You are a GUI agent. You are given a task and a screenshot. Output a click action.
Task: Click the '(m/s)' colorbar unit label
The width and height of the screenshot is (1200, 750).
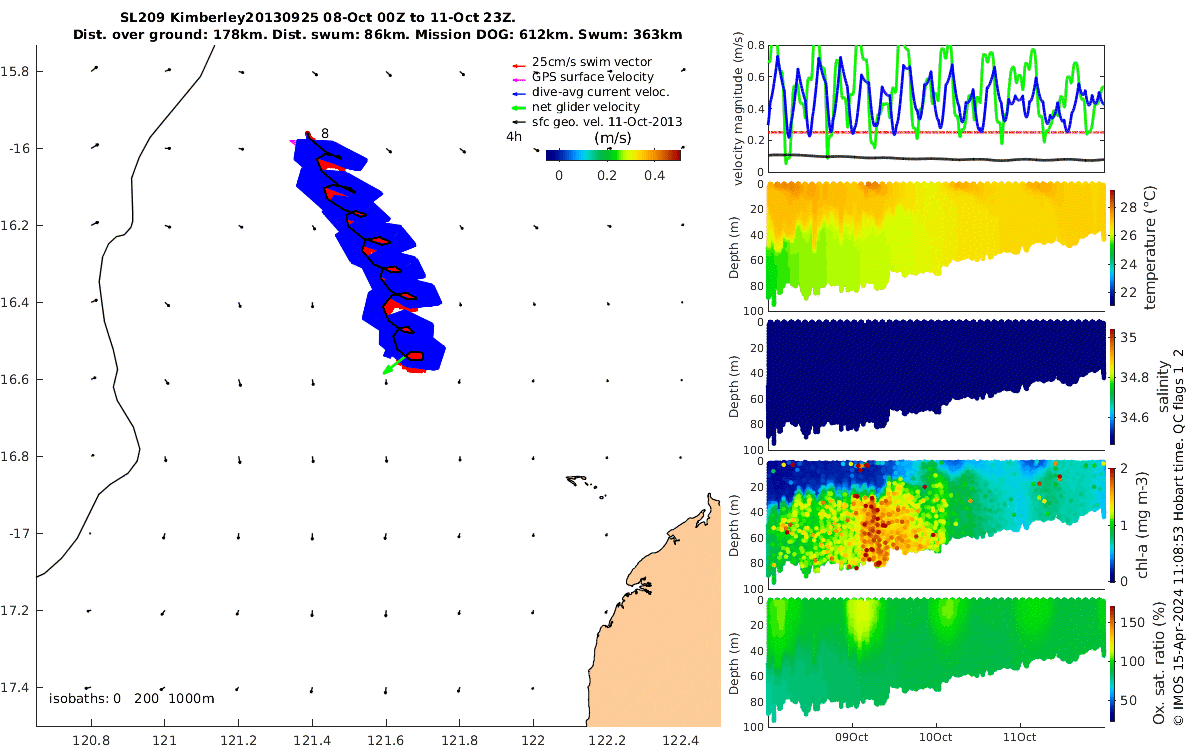click(612, 138)
